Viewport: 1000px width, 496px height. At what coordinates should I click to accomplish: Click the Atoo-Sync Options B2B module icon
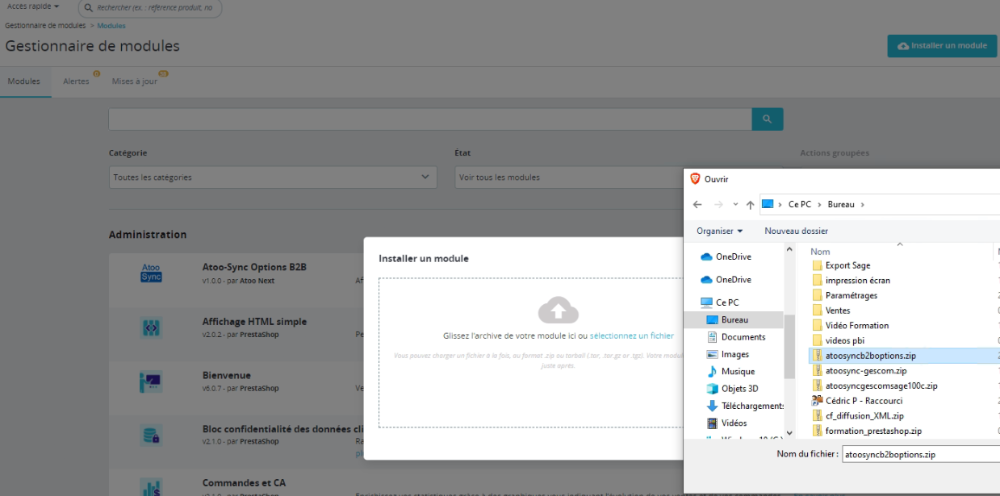pos(151,273)
